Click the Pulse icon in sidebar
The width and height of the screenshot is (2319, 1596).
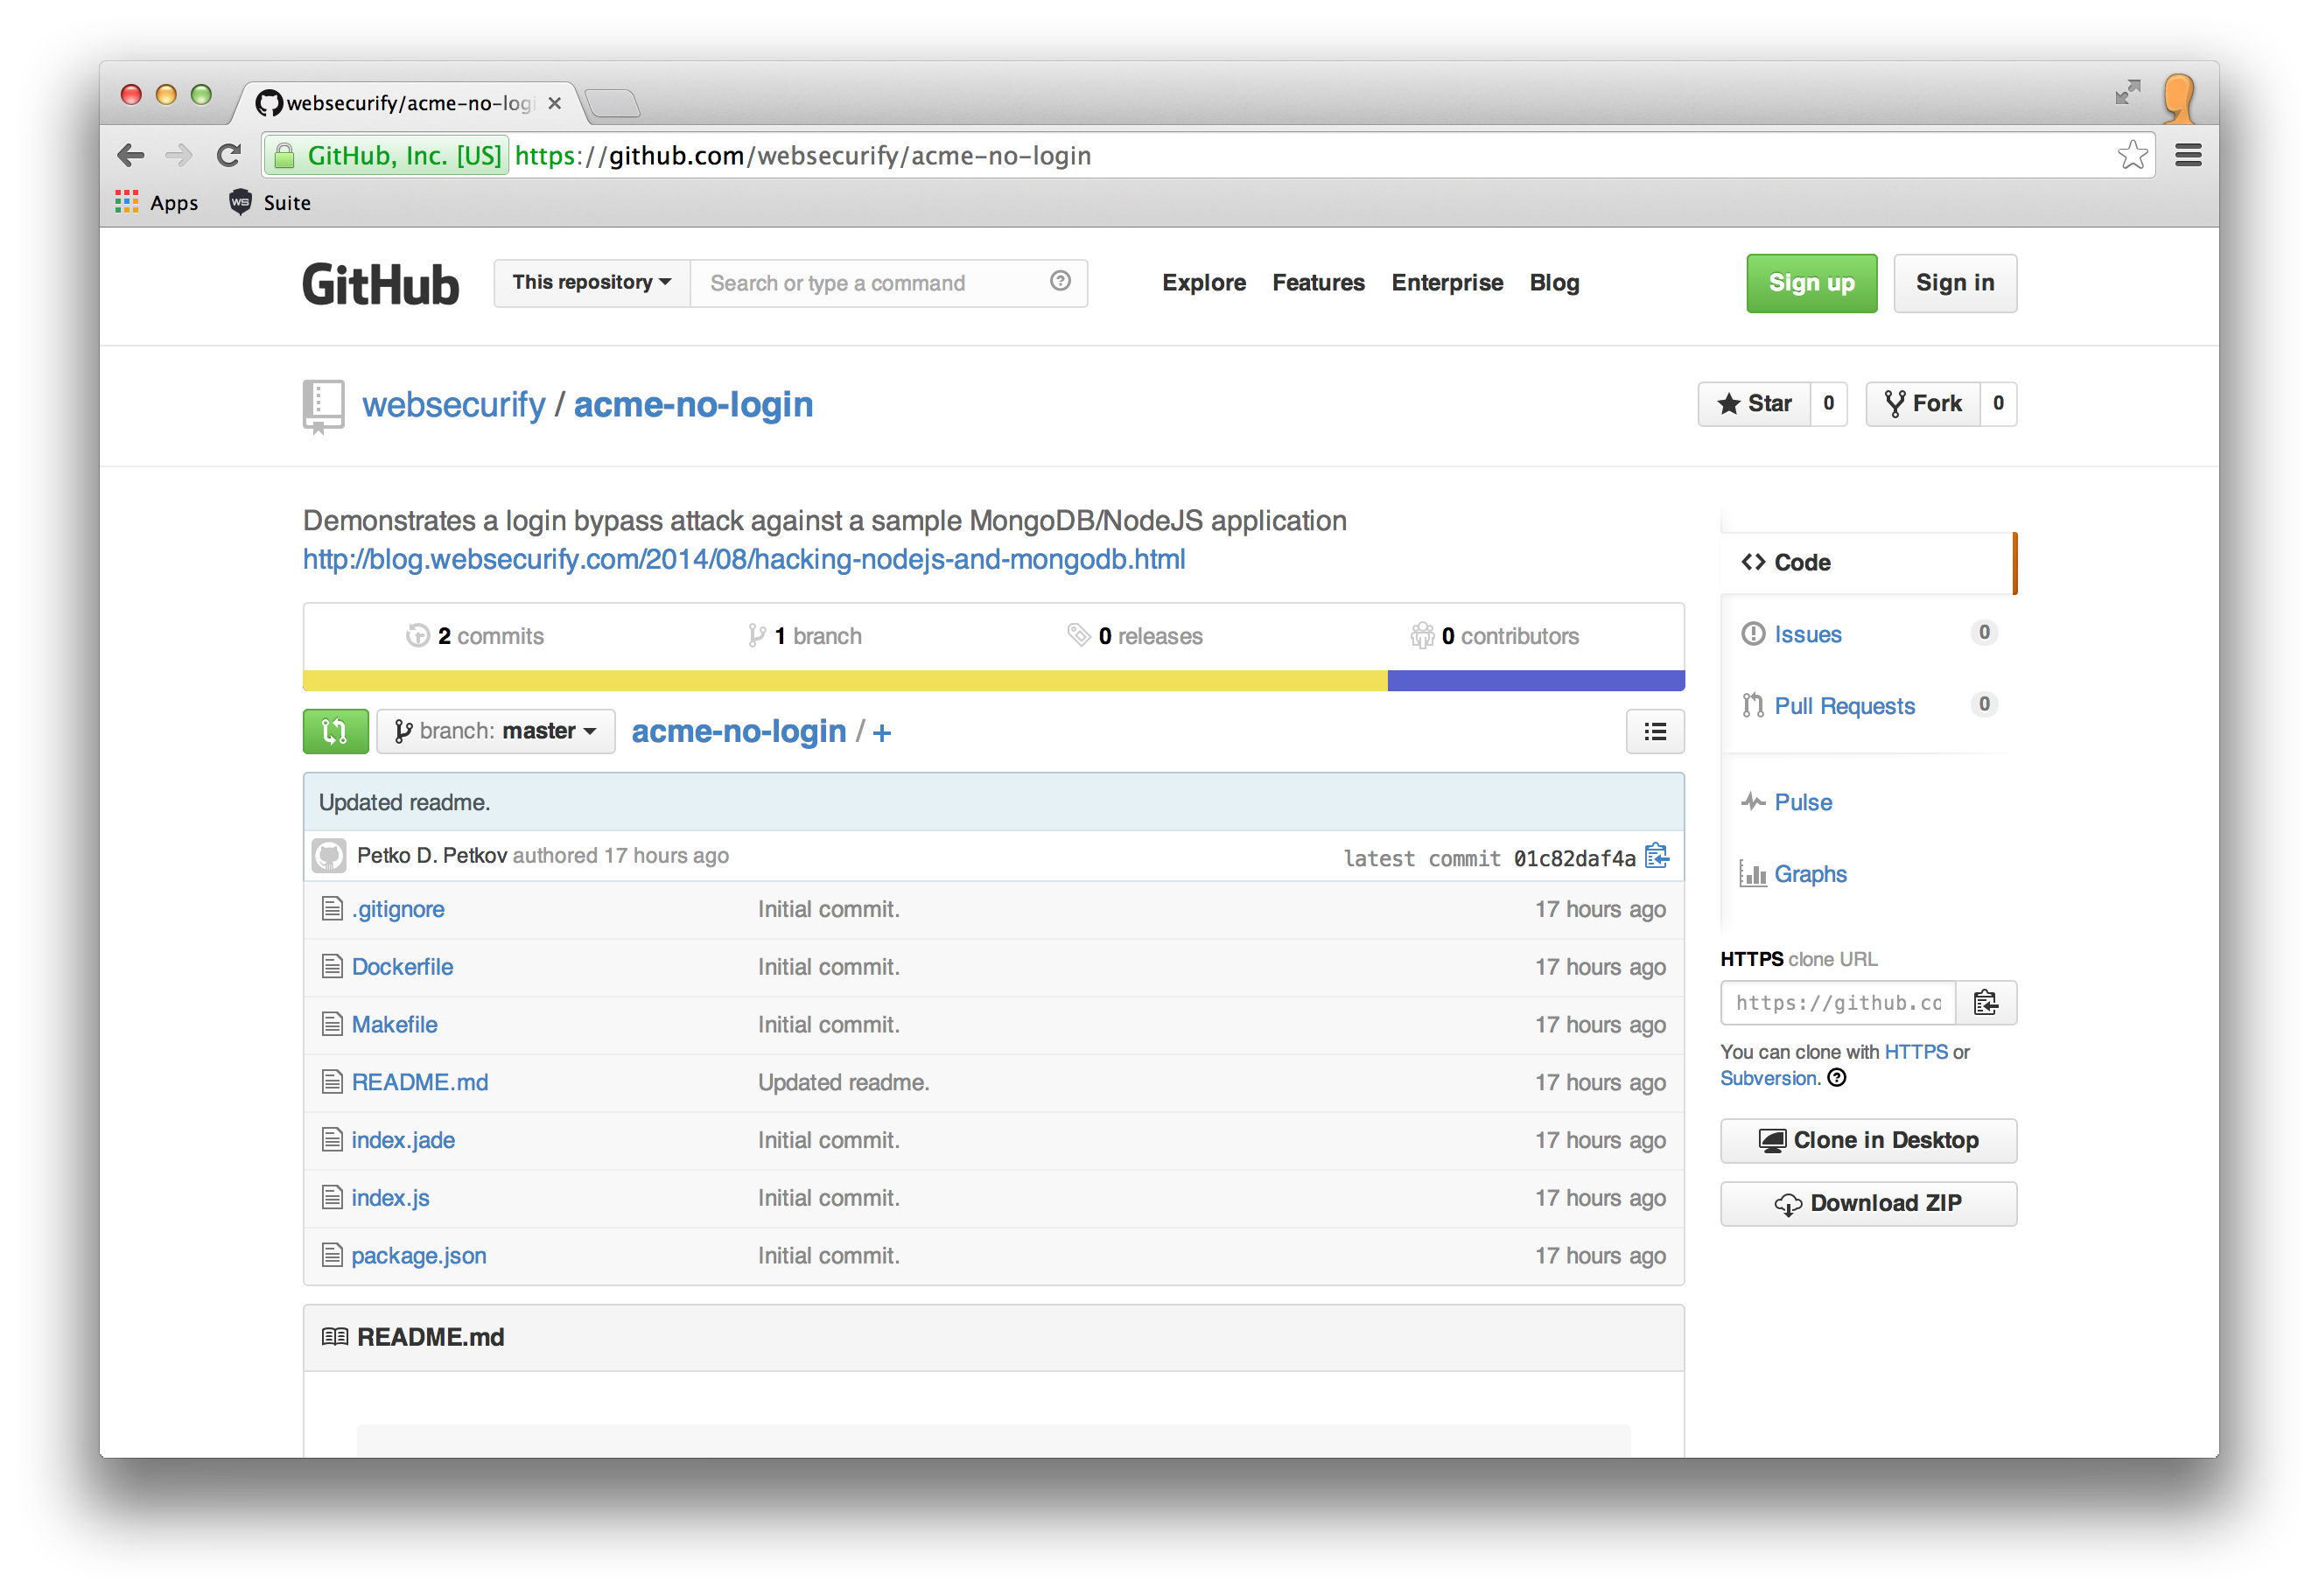[1750, 801]
